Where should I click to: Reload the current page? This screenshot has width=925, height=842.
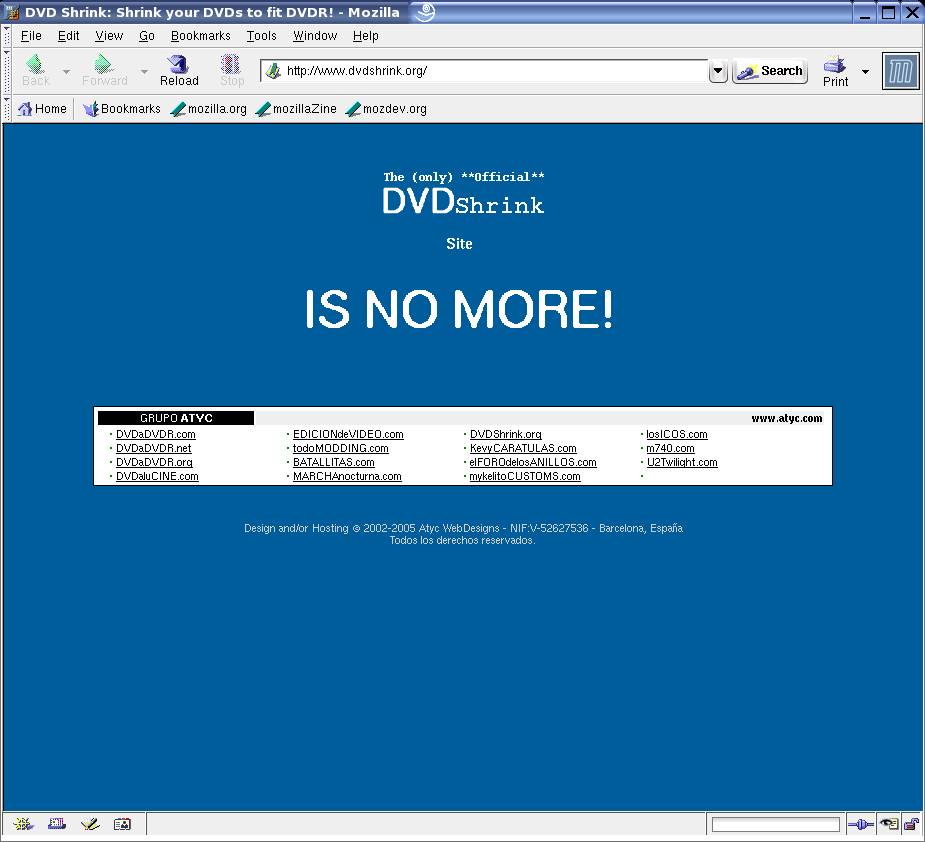[179, 71]
